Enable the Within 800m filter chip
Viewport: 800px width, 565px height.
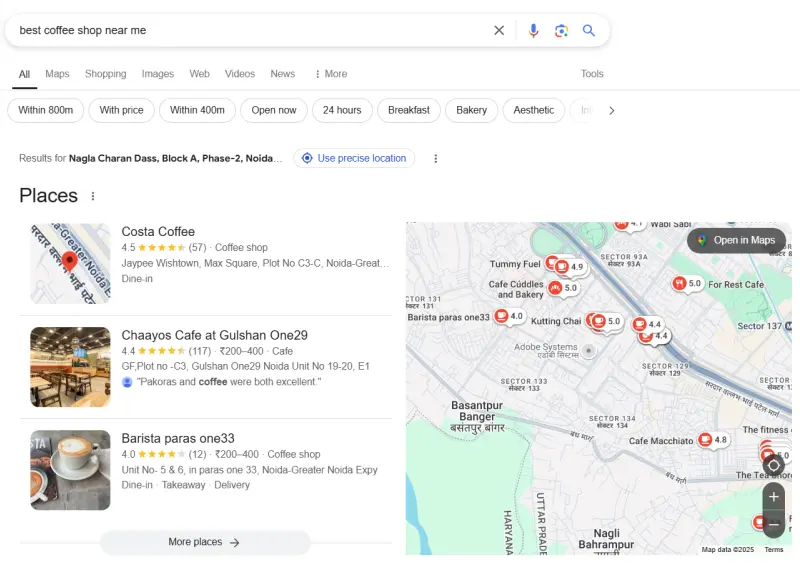coord(45,110)
